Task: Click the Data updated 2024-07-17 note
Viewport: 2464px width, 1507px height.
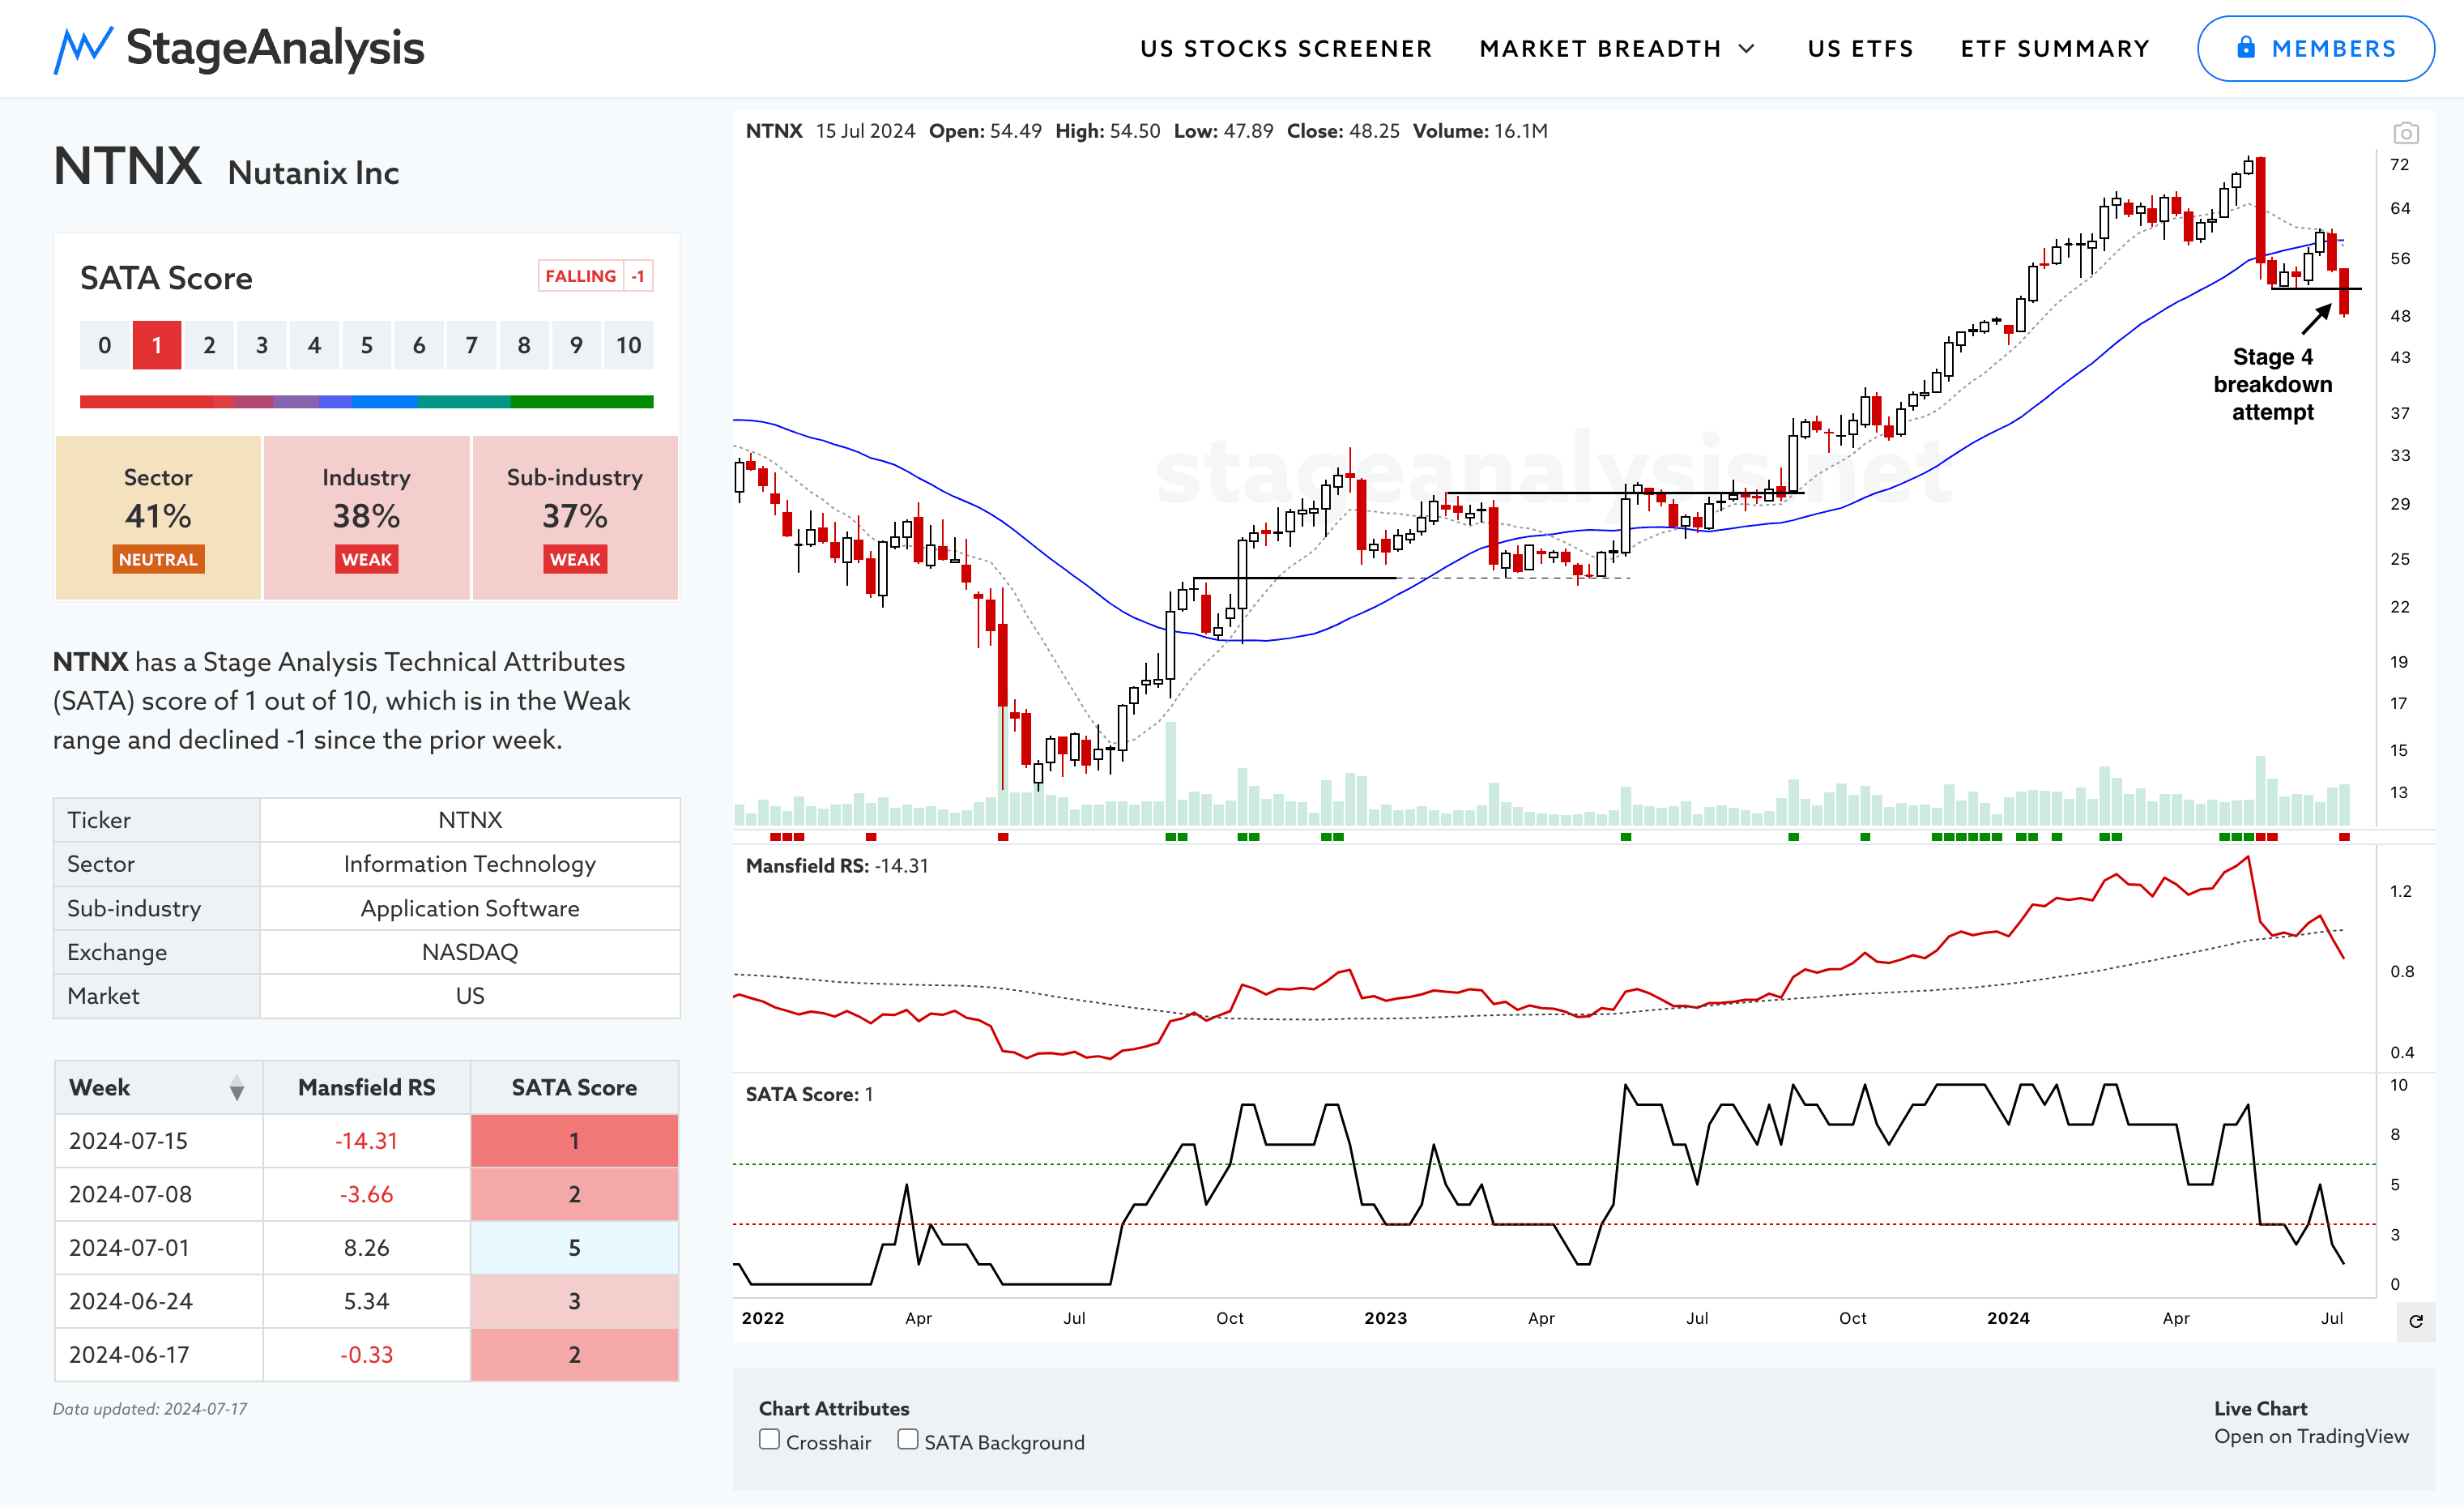Action: coord(150,1409)
